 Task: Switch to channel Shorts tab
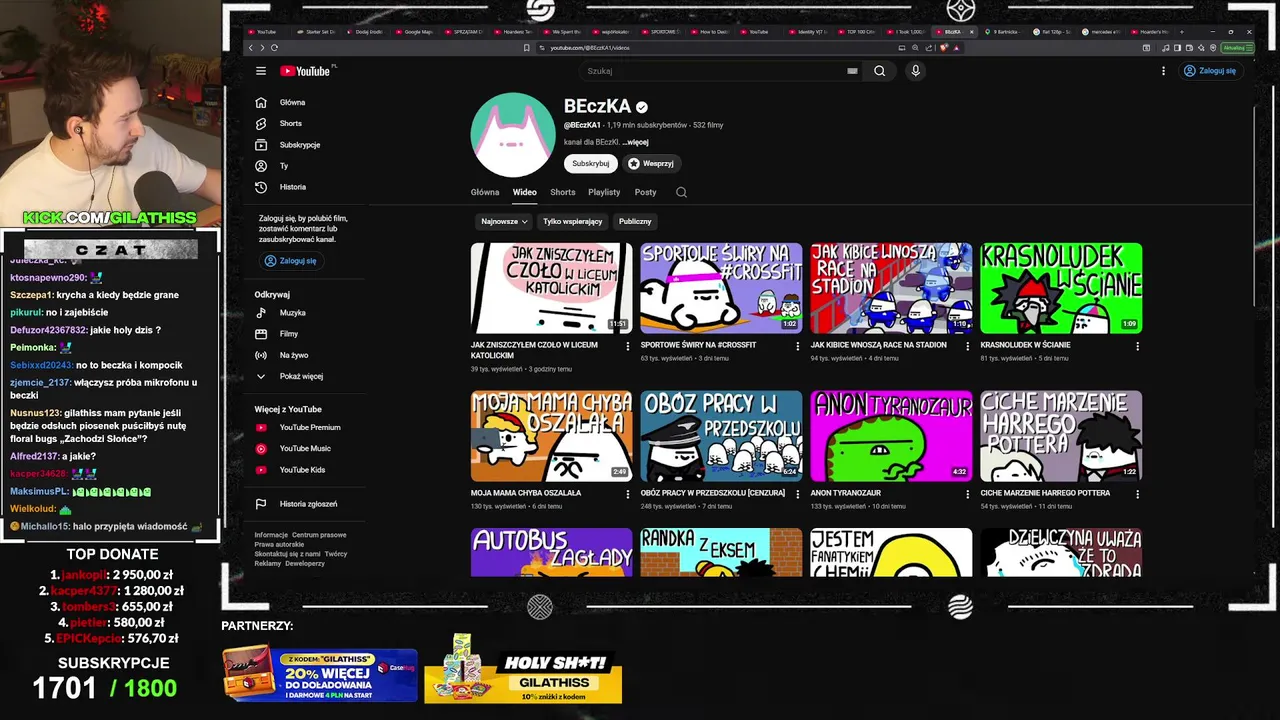tap(563, 192)
